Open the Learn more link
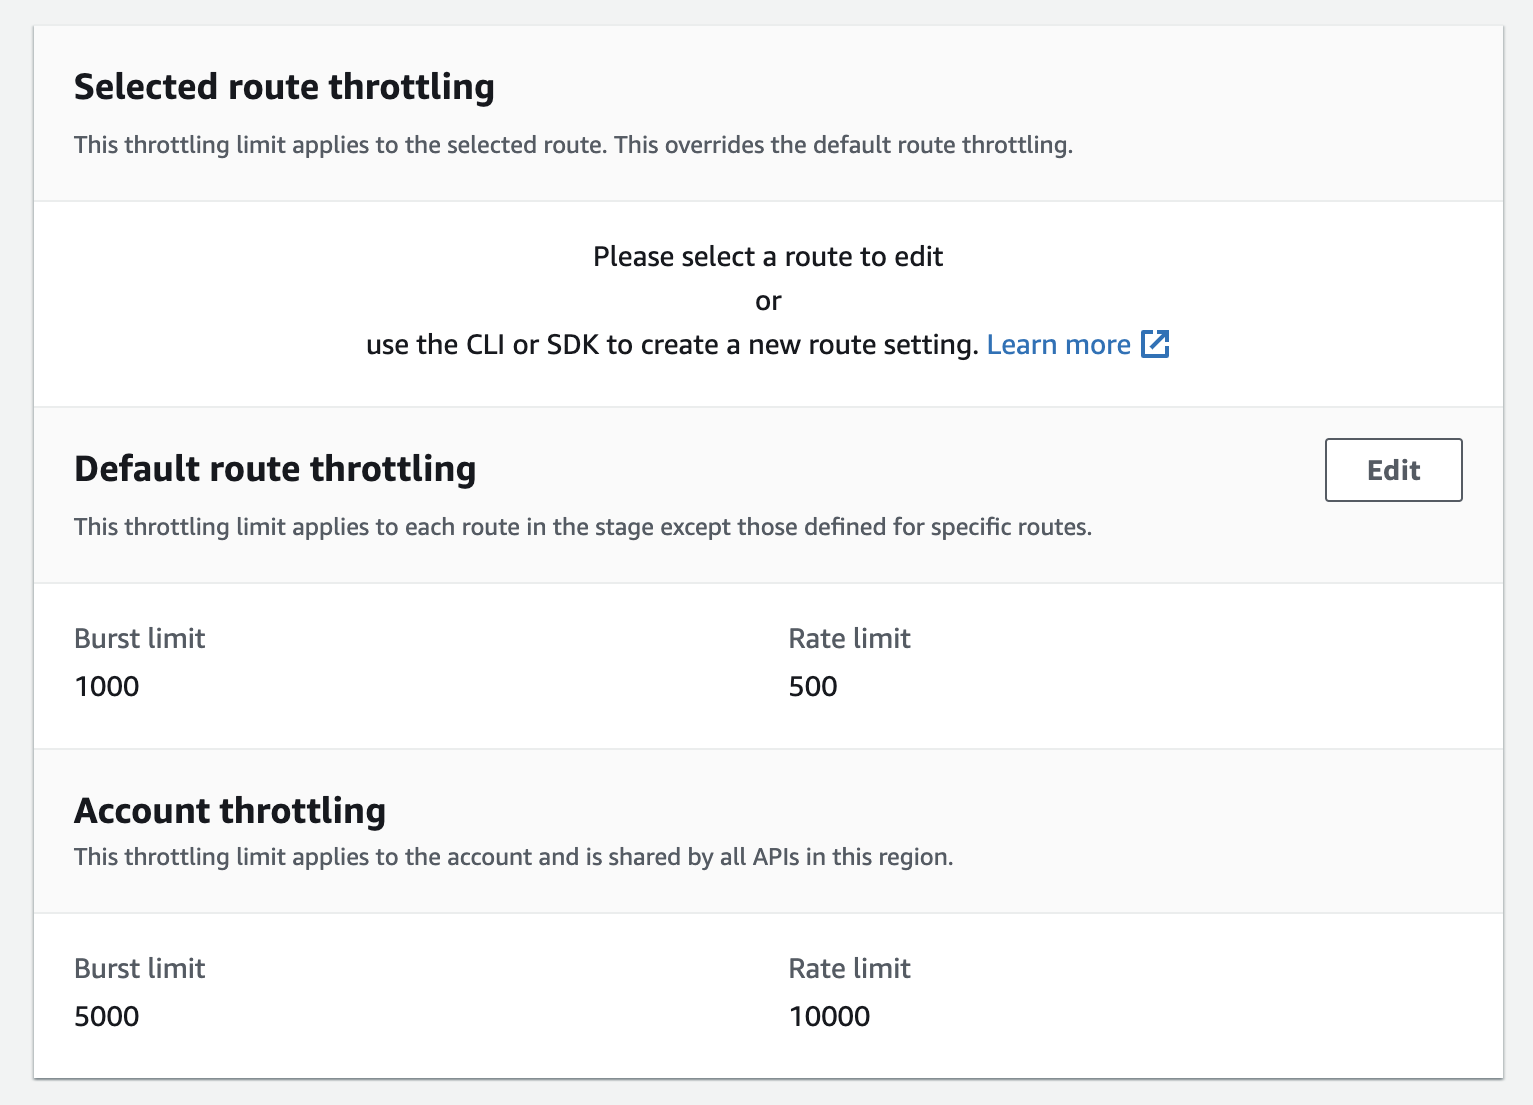 (x=1058, y=345)
